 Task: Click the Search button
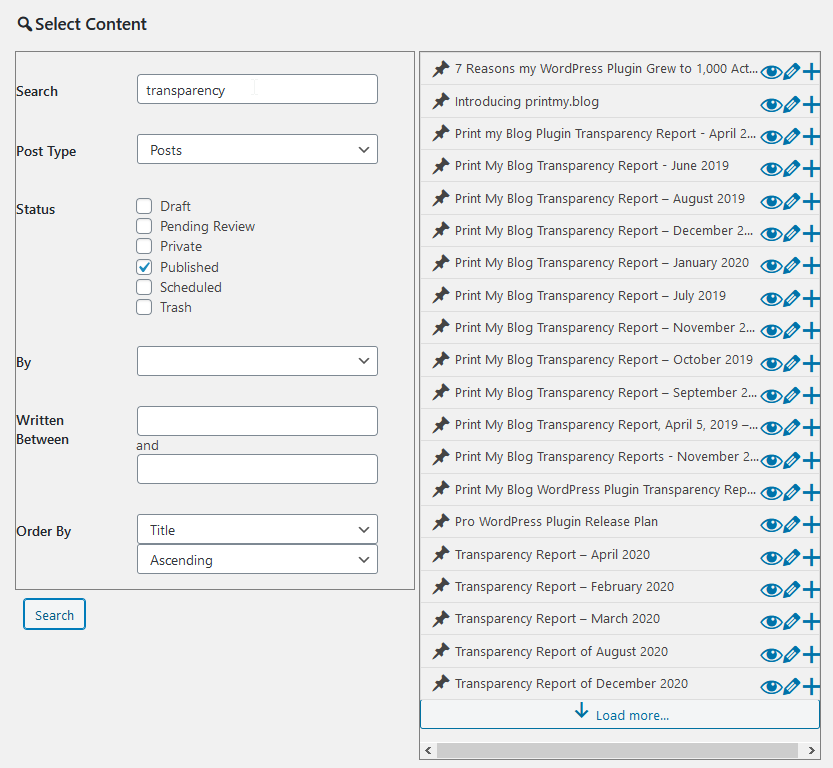click(x=54, y=615)
